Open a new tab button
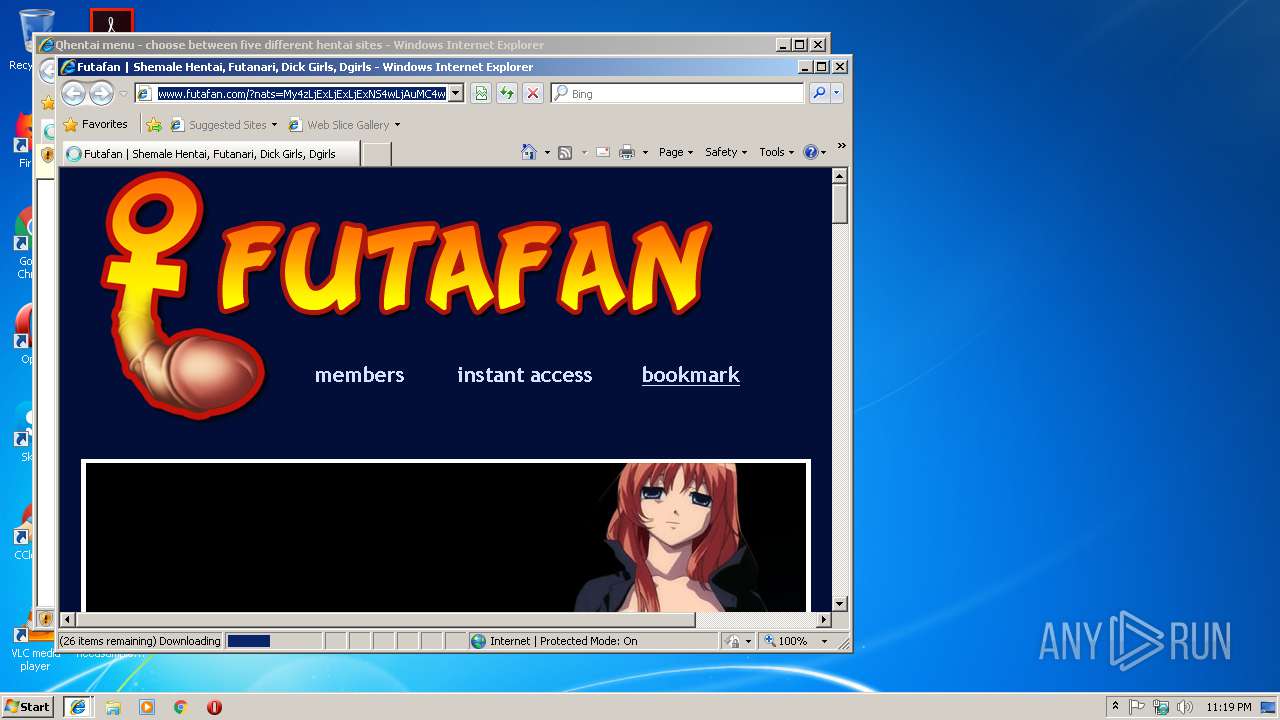 [x=375, y=154]
